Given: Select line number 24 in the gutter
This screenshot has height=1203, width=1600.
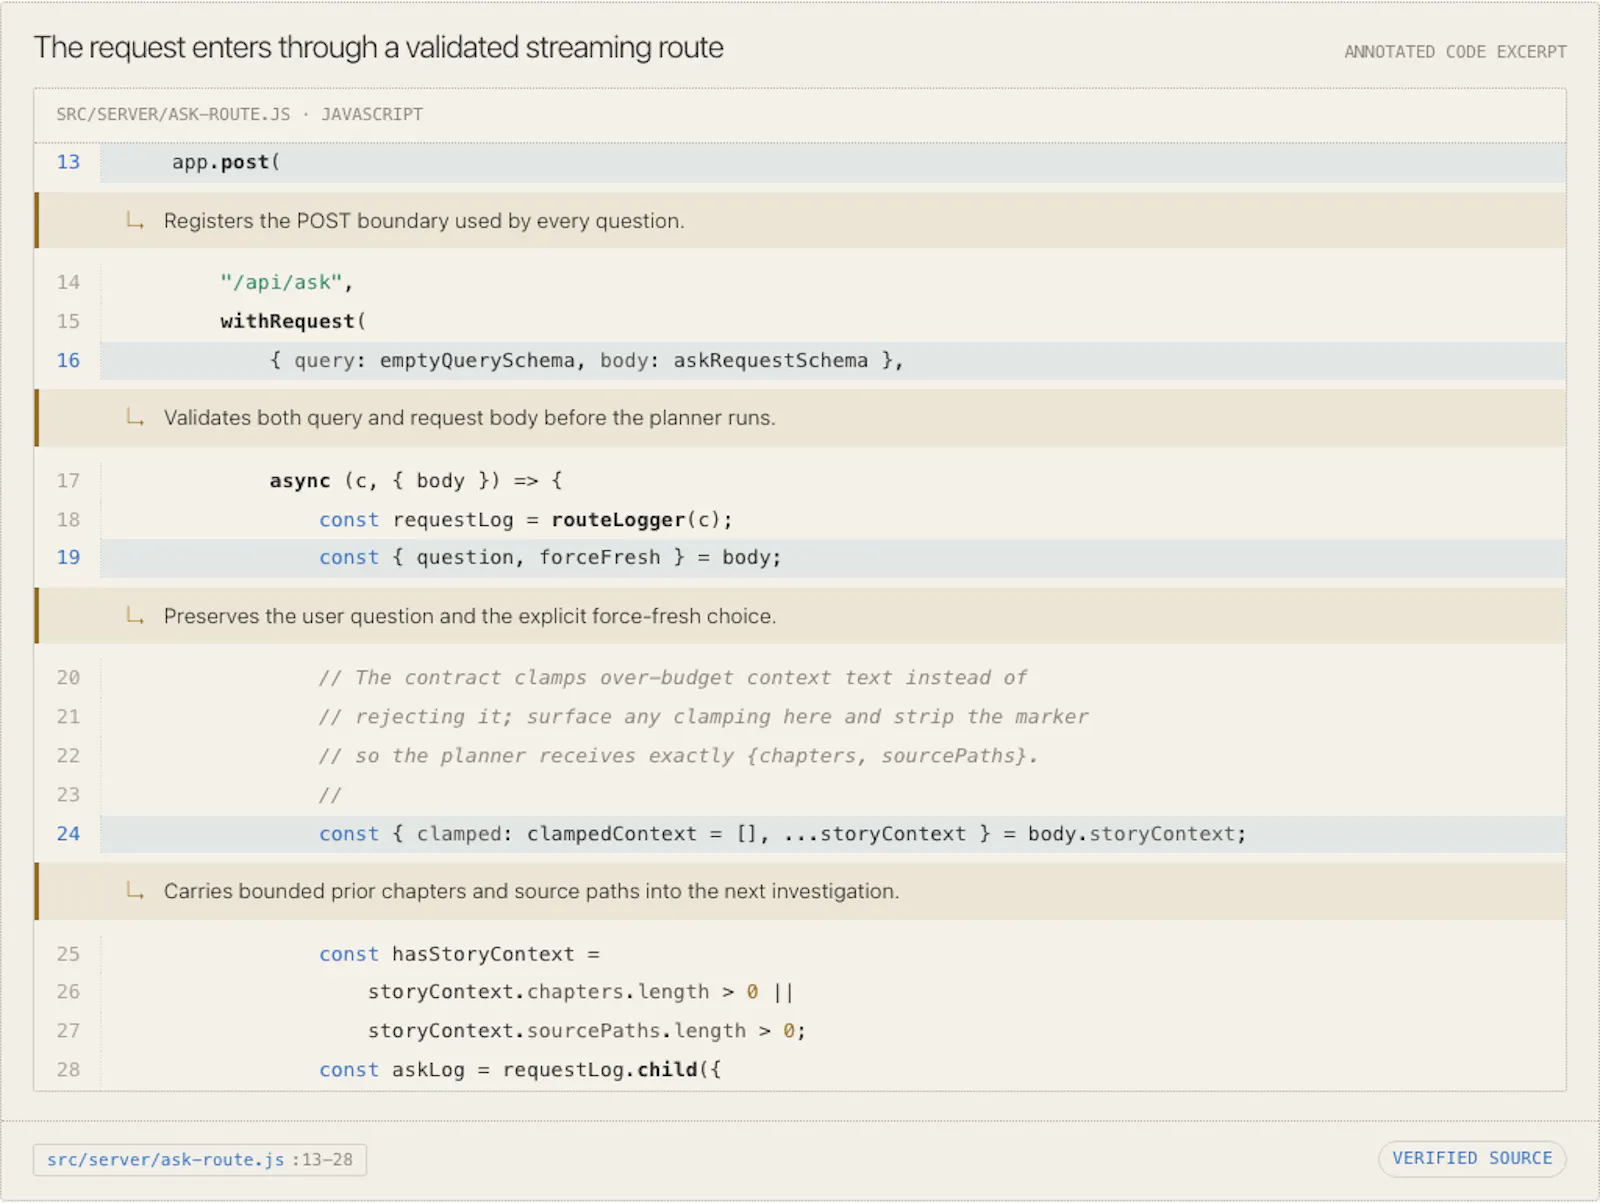Looking at the screenshot, I should (68, 833).
